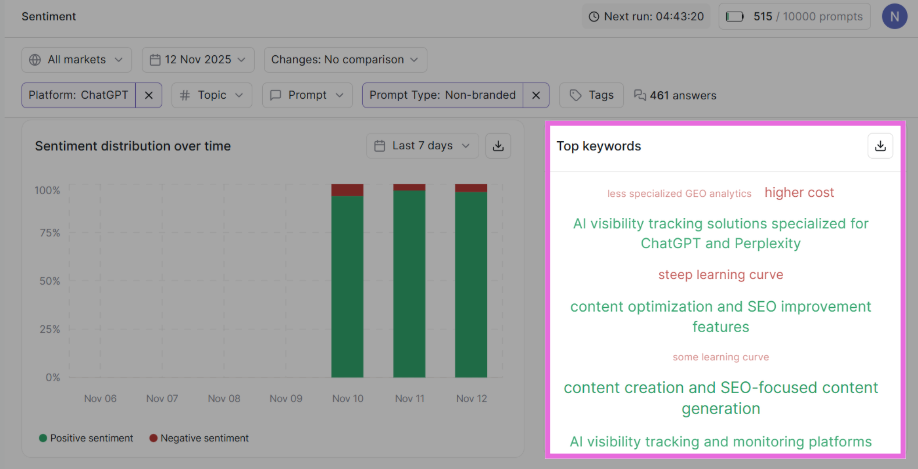Click the Nov 10 red negative segment
Image resolution: width=918 pixels, height=469 pixels.
(x=347, y=190)
